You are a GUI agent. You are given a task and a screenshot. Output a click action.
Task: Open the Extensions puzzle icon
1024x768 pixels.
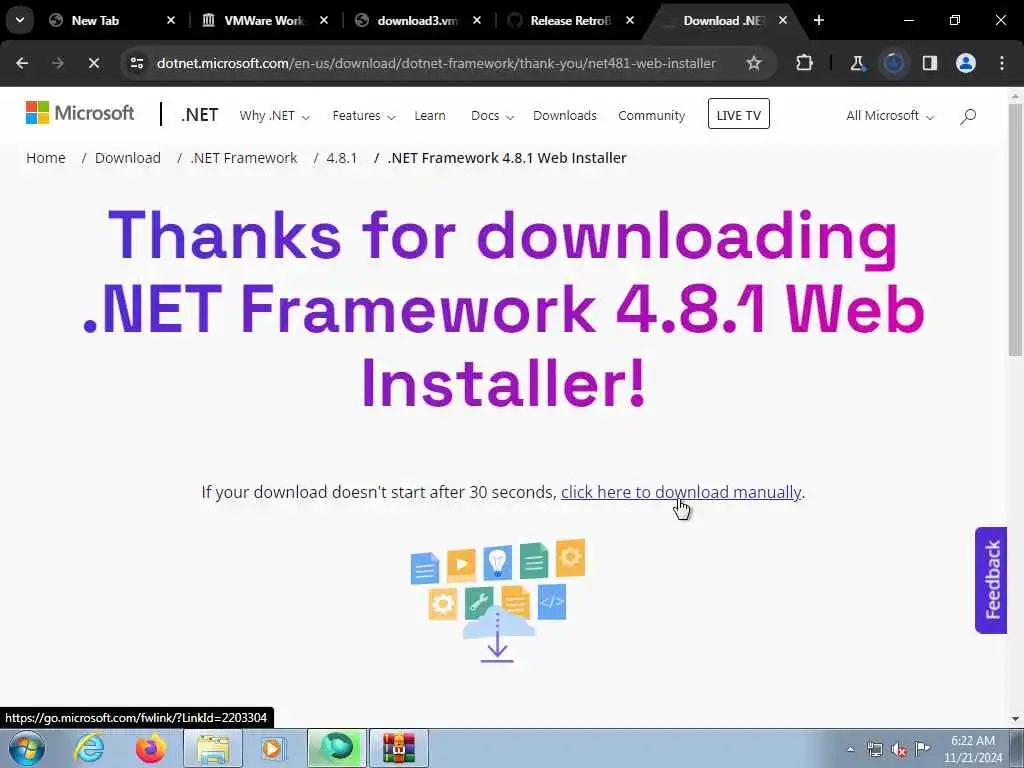pos(805,63)
